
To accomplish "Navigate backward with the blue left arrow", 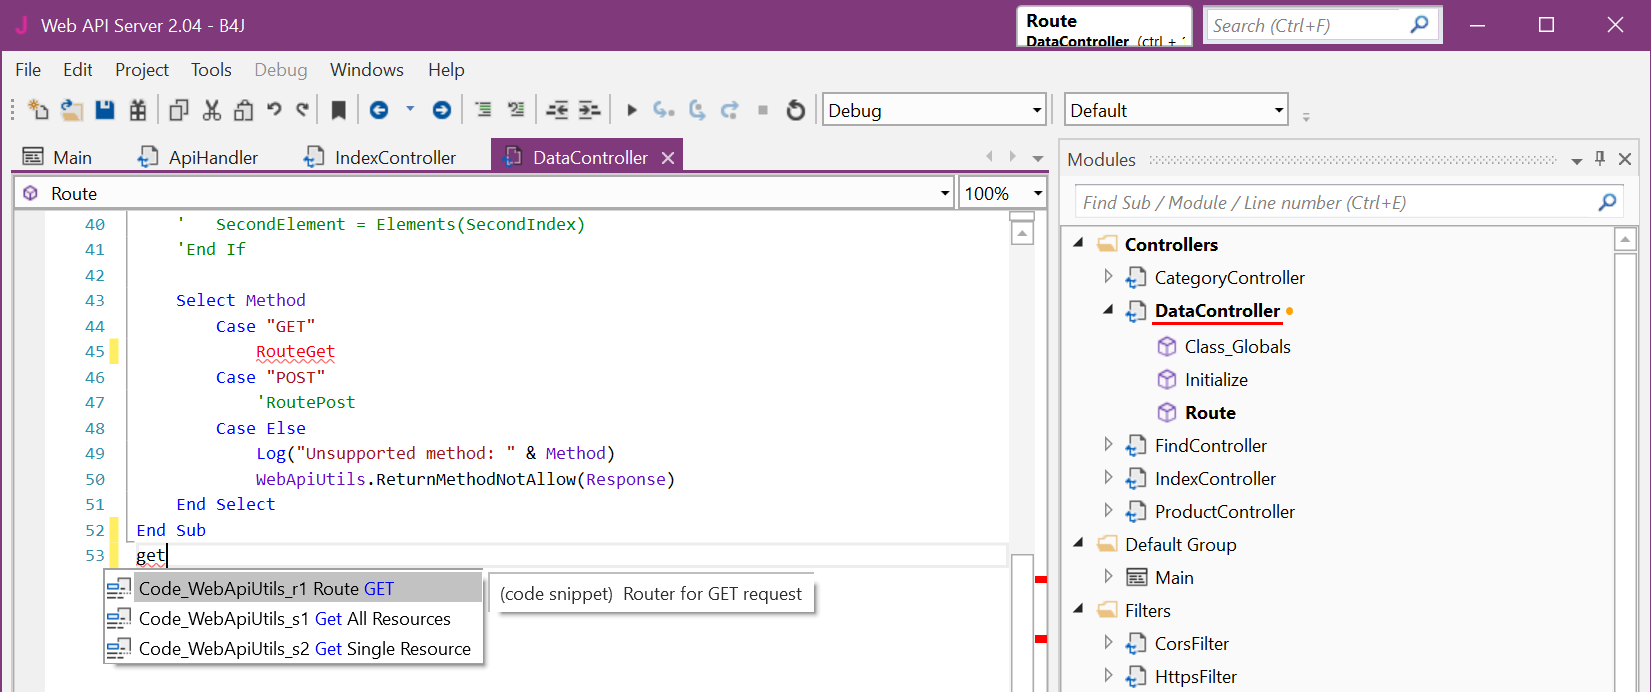I will pos(379,110).
